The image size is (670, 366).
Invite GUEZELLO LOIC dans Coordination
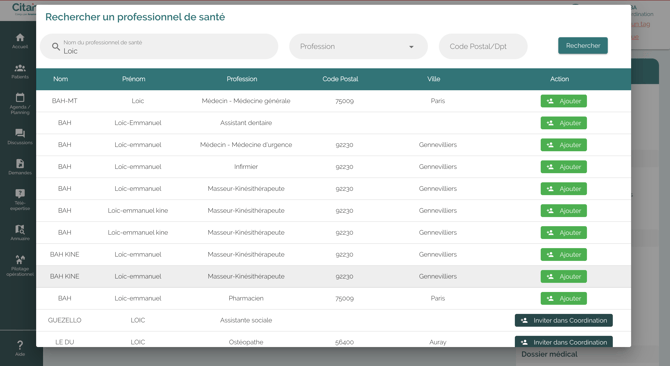[x=564, y=320]
